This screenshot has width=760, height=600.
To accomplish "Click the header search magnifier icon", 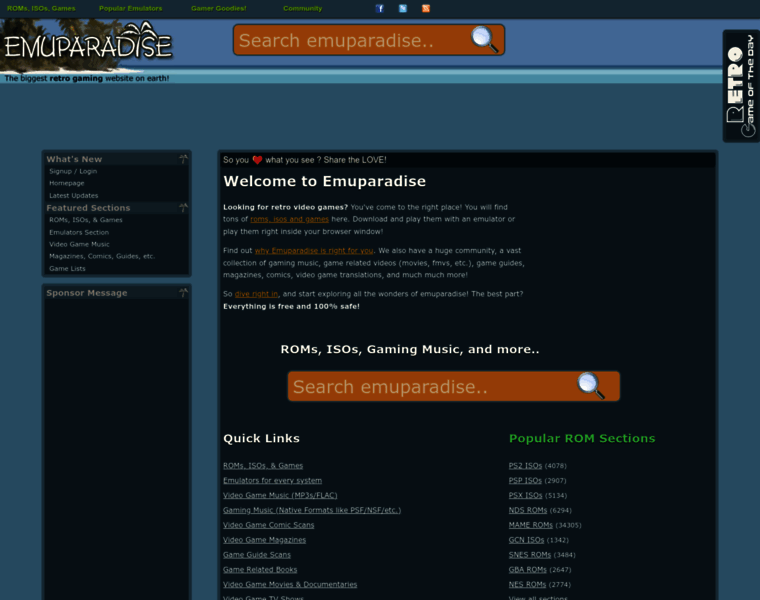I will (x=484, y=39).
